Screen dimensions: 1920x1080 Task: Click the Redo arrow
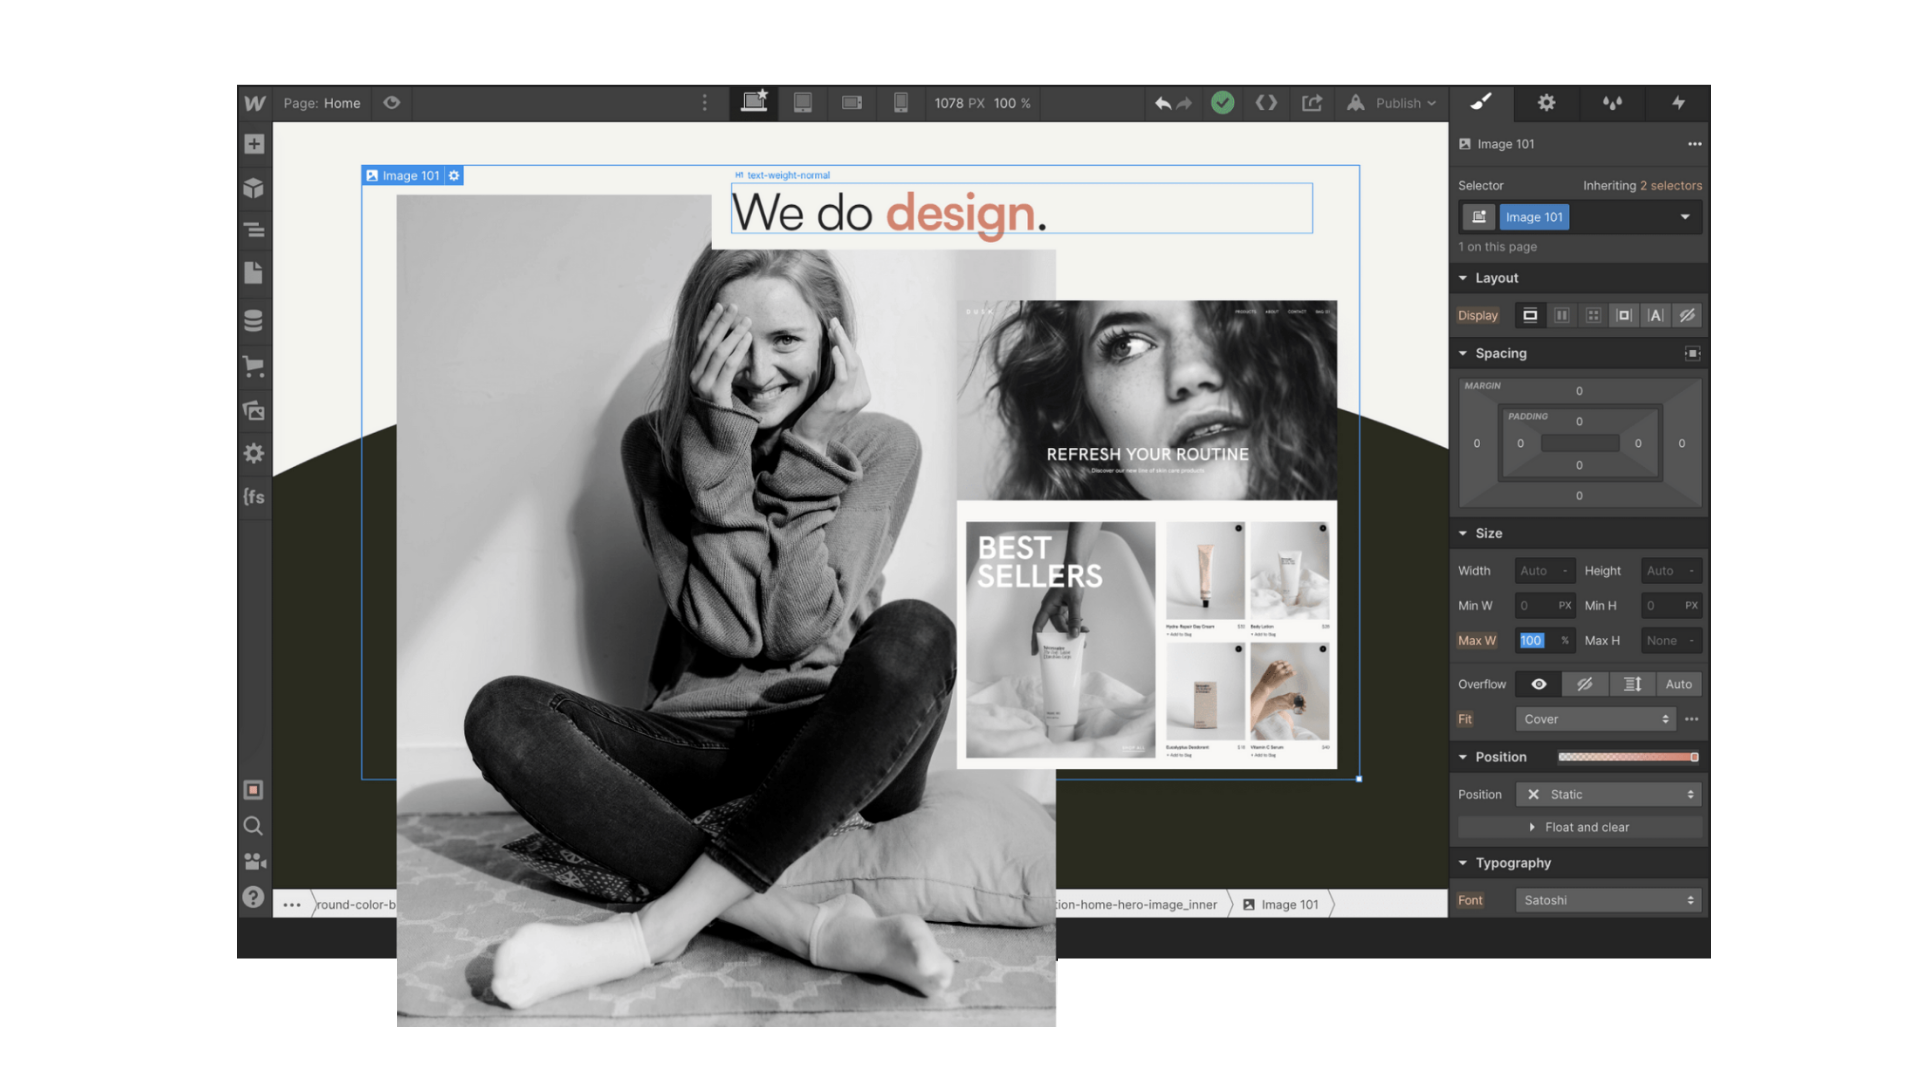1184,103
